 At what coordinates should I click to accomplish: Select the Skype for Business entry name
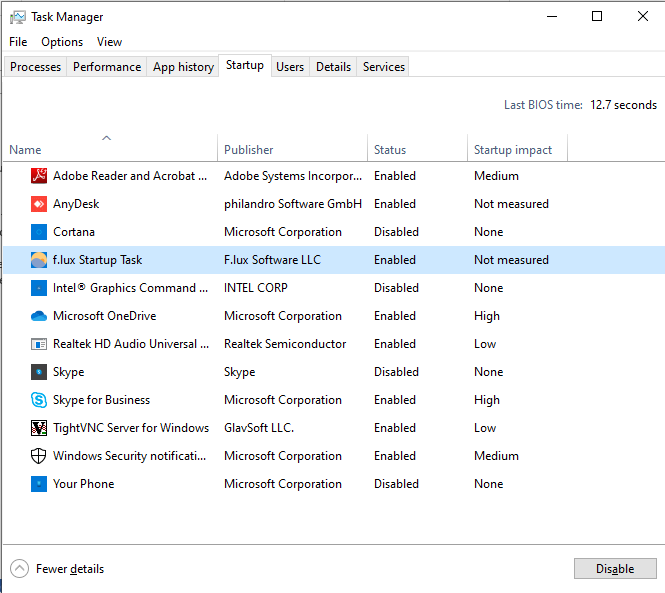pos(101,400)
